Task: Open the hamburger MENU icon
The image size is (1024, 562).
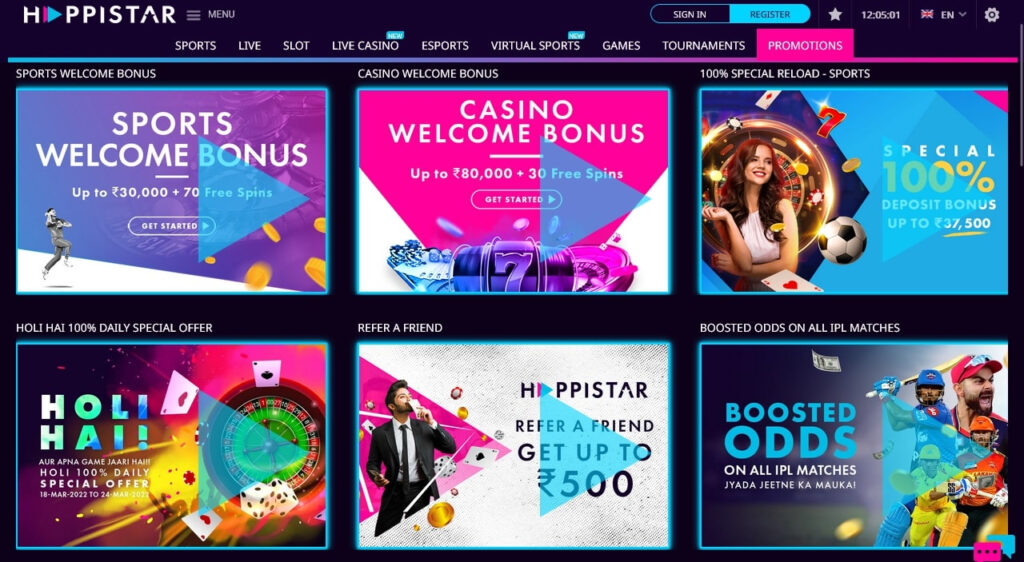Action: (x=193, y=15)
